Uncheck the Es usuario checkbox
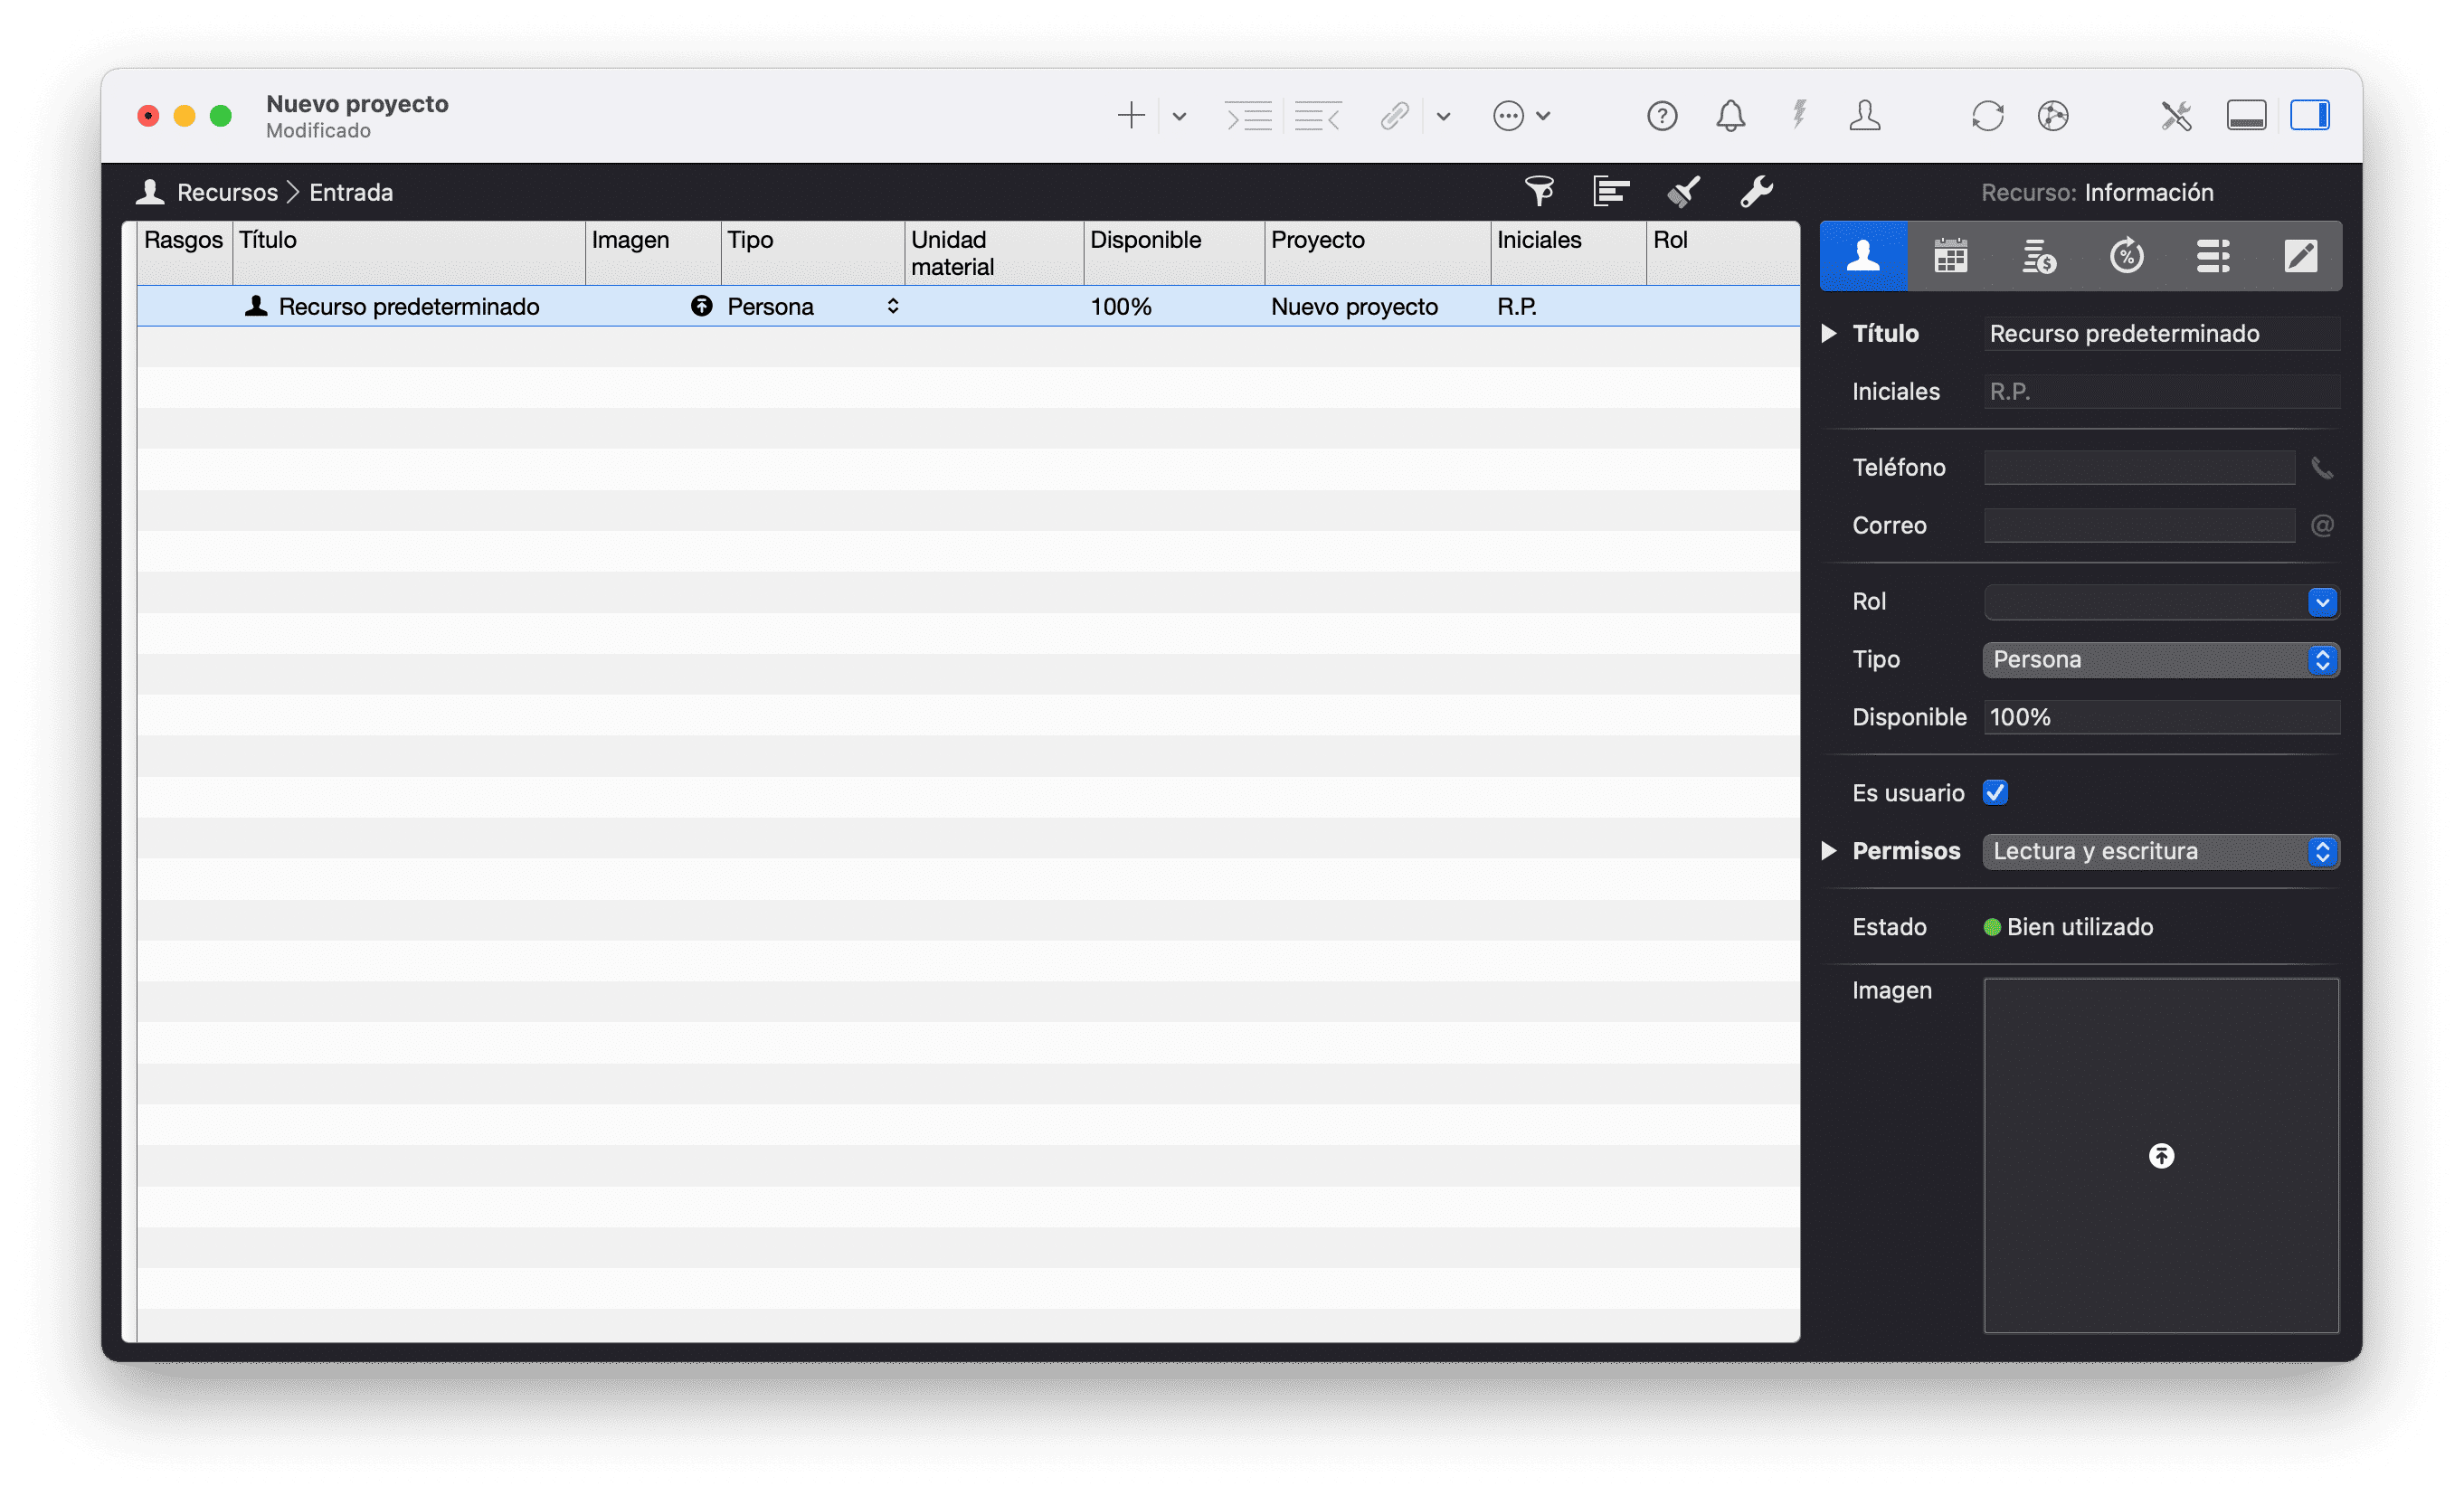 tap(1995, 793)
